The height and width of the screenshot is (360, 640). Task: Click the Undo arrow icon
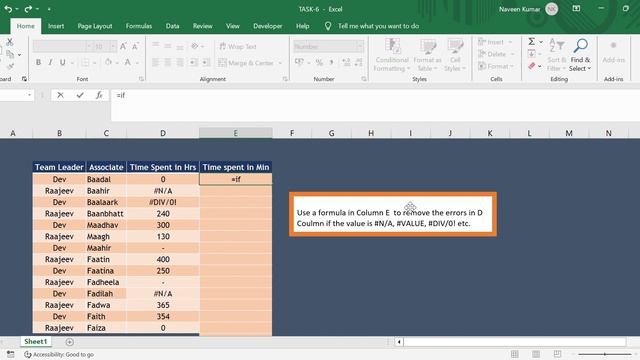pos(8,9)
